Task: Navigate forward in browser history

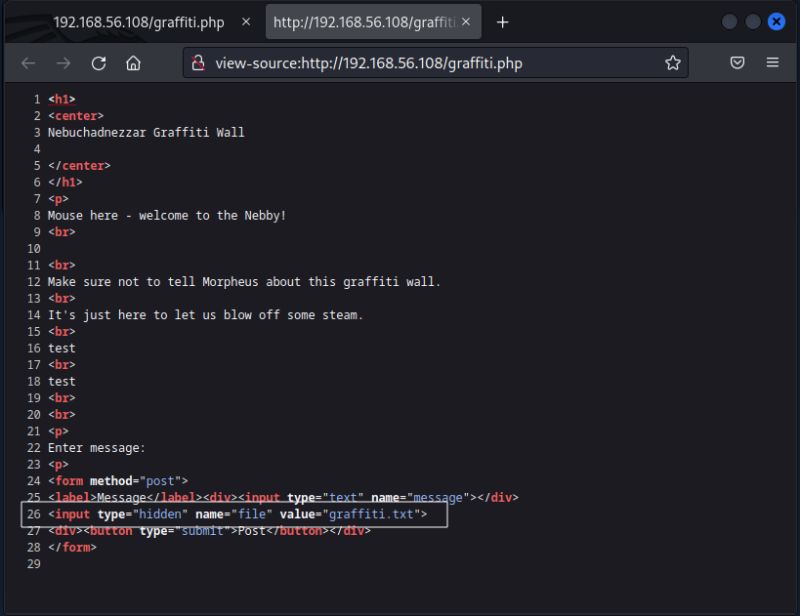Action: point(63,62)
